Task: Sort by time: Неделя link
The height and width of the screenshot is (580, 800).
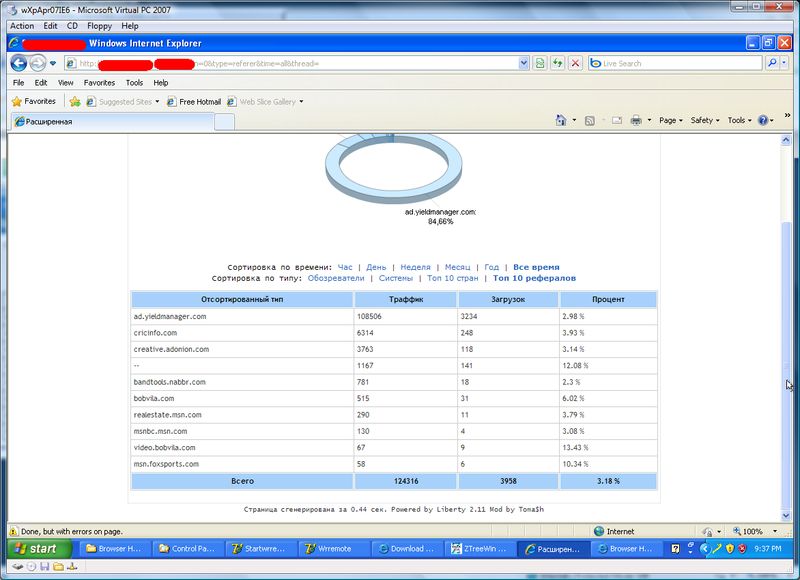Action: 415,267
